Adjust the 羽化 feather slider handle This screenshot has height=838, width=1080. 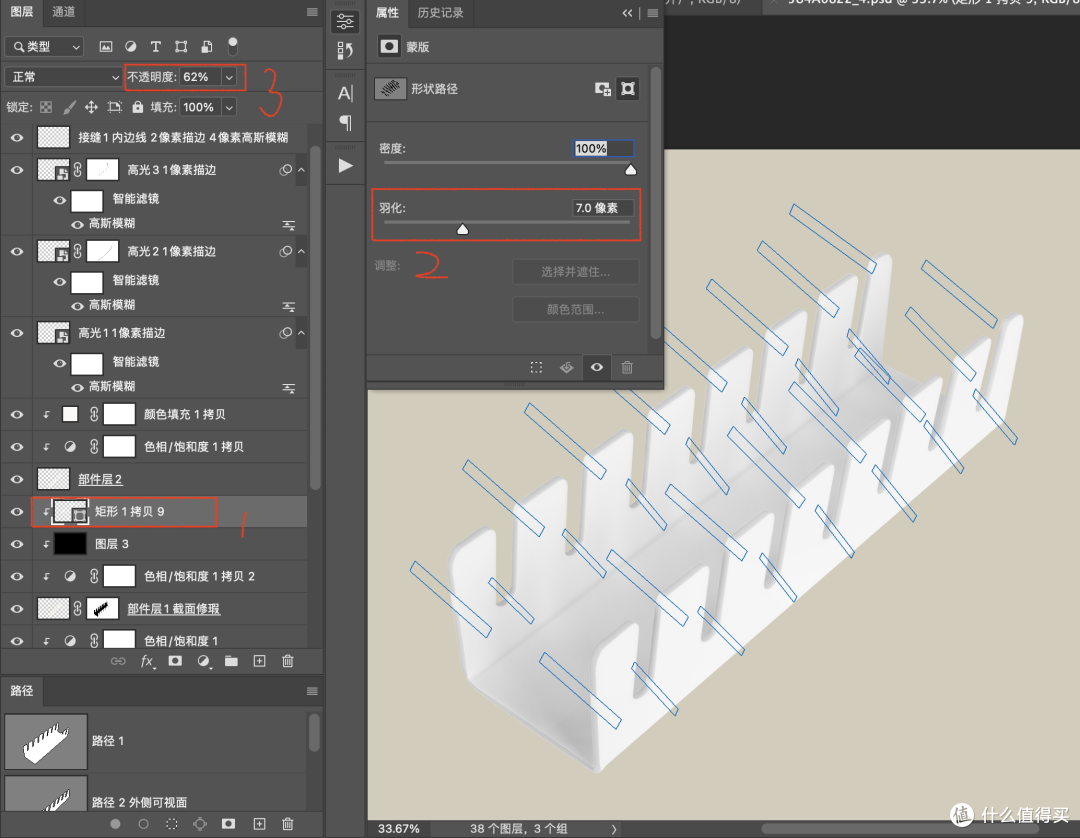463,229
